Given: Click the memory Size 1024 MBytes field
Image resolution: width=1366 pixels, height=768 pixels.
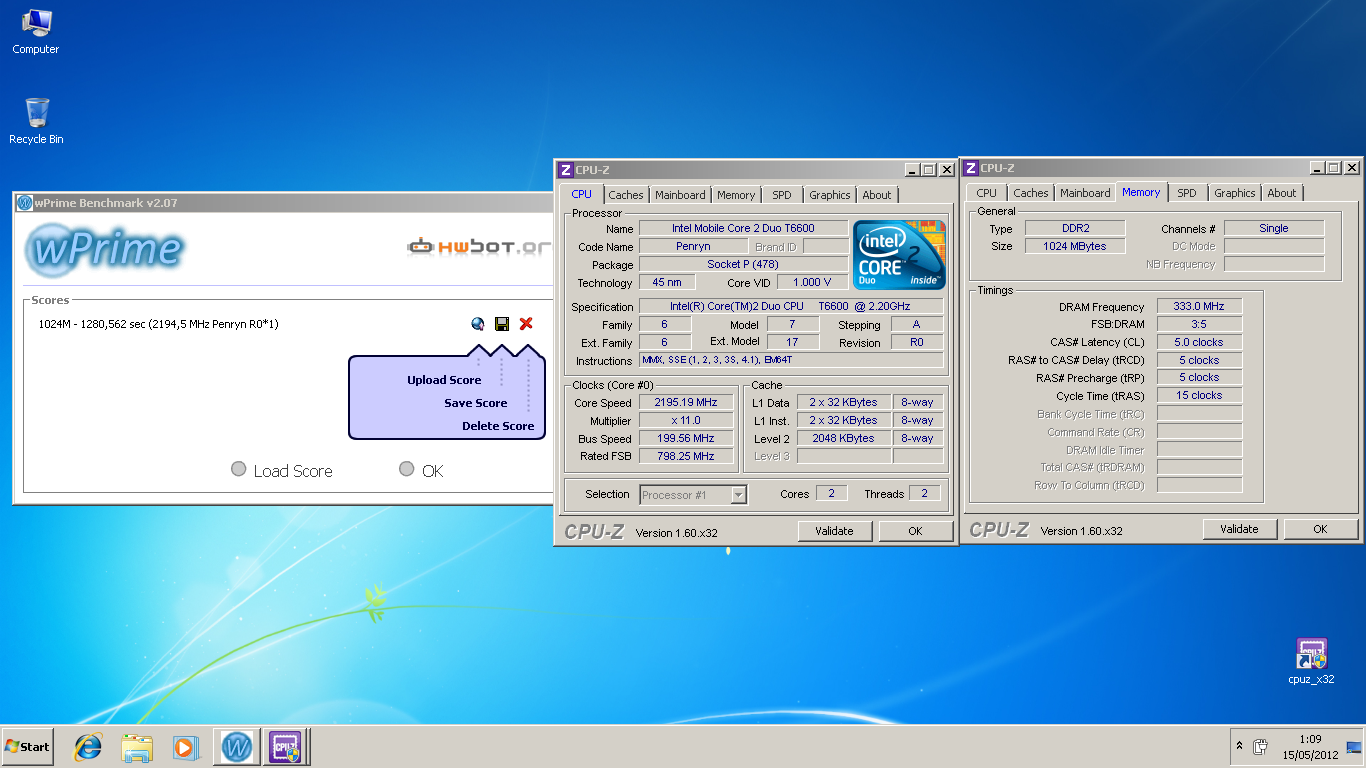Looking at the screenshot, I should 1076,246.
